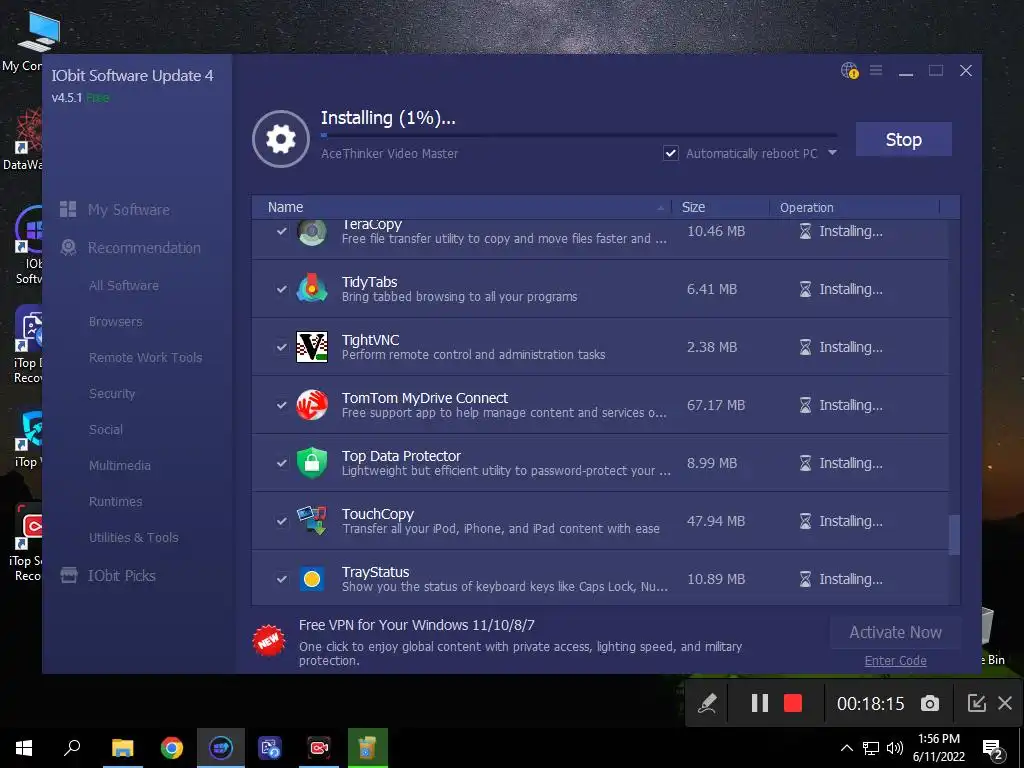This screenshot has height=768, width=1024.
Task: Click the recorder minimize-to-corner icon
Action: (976, 703)
